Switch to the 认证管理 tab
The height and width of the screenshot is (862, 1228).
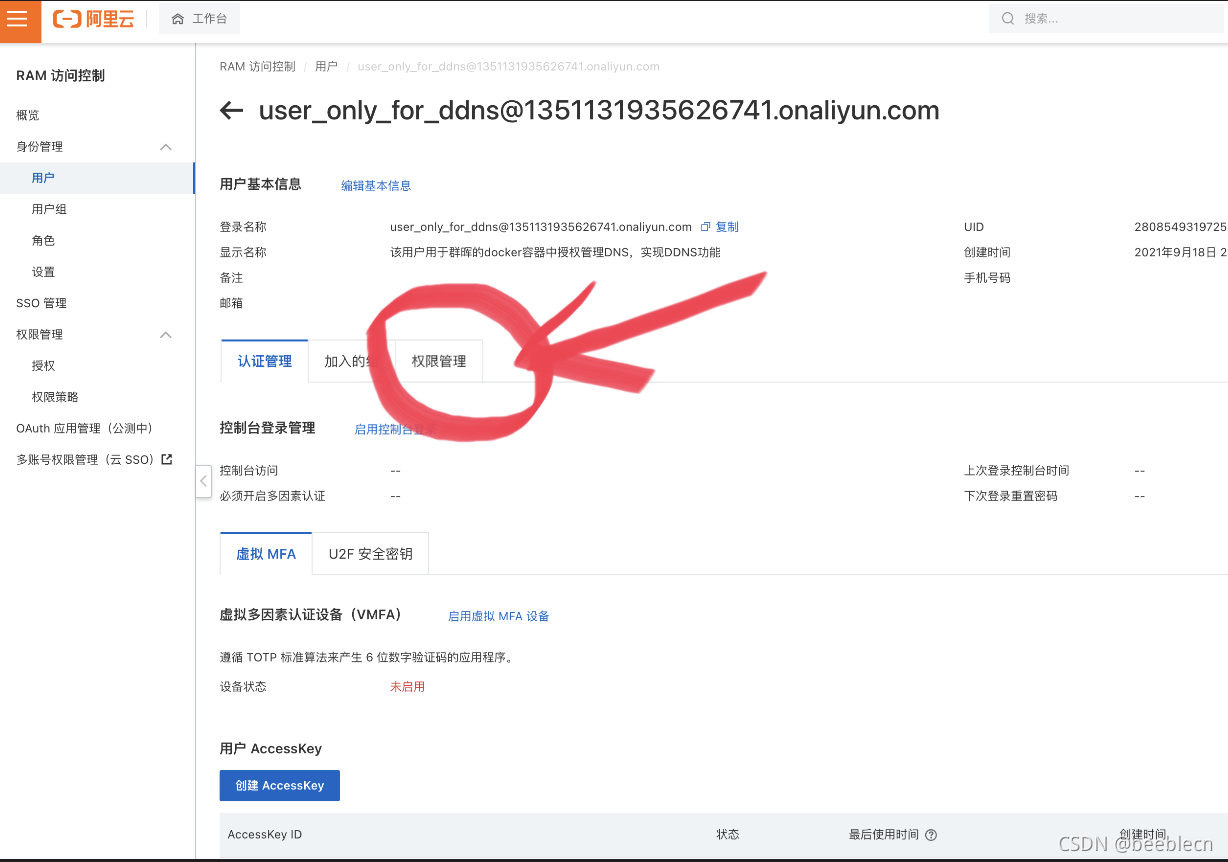265,361
